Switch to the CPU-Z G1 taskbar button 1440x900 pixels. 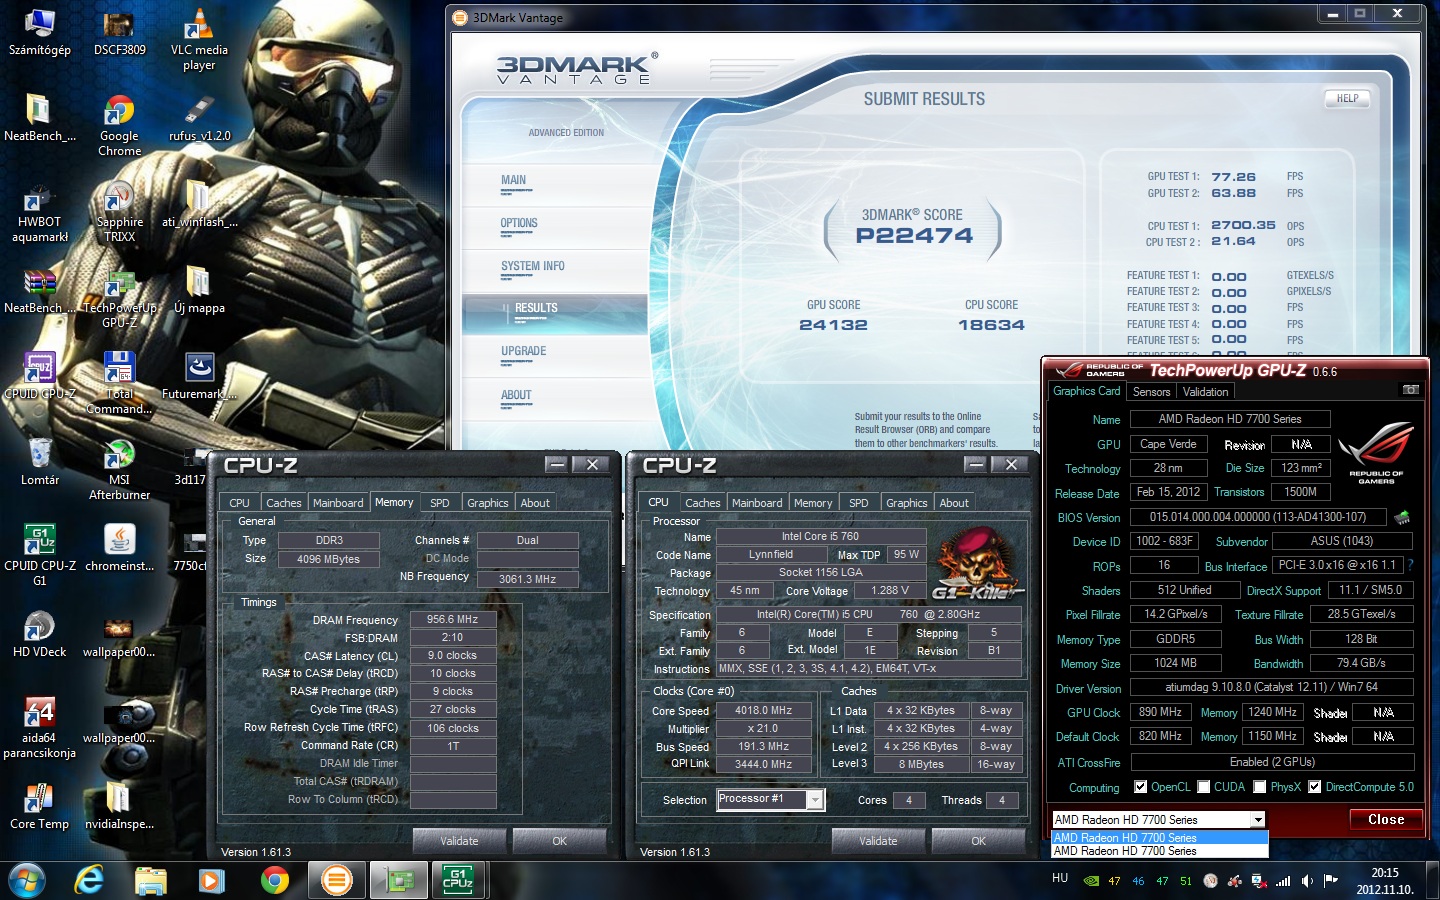point(458,880)
